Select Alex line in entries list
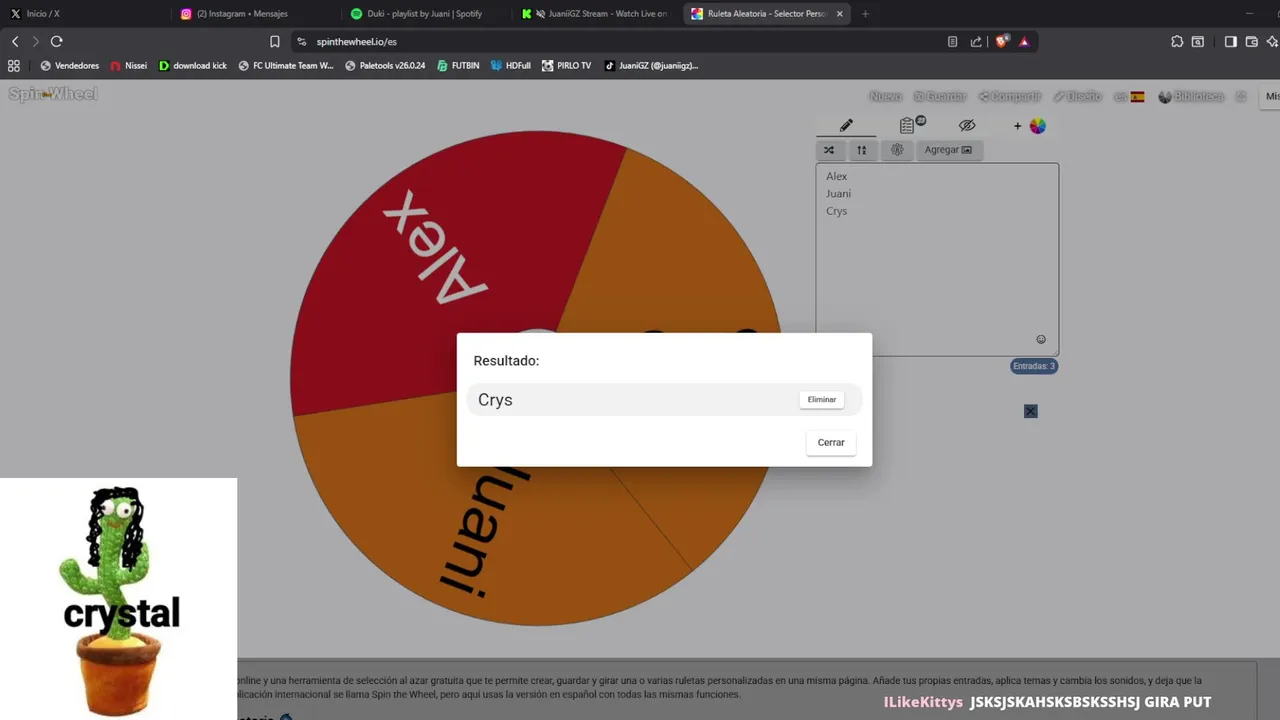The width and height of the screenshot is (1280, 720). (x=837, y=176)
